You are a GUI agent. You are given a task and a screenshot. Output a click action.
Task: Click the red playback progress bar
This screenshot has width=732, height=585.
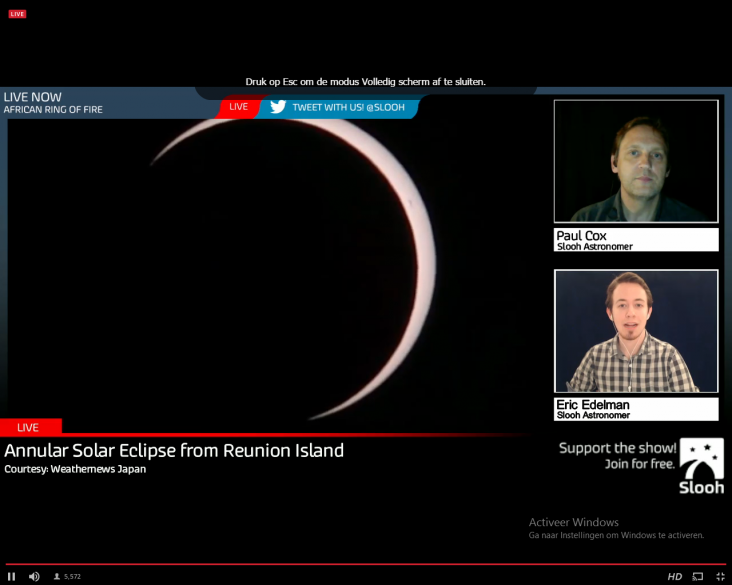pos(366,564)
